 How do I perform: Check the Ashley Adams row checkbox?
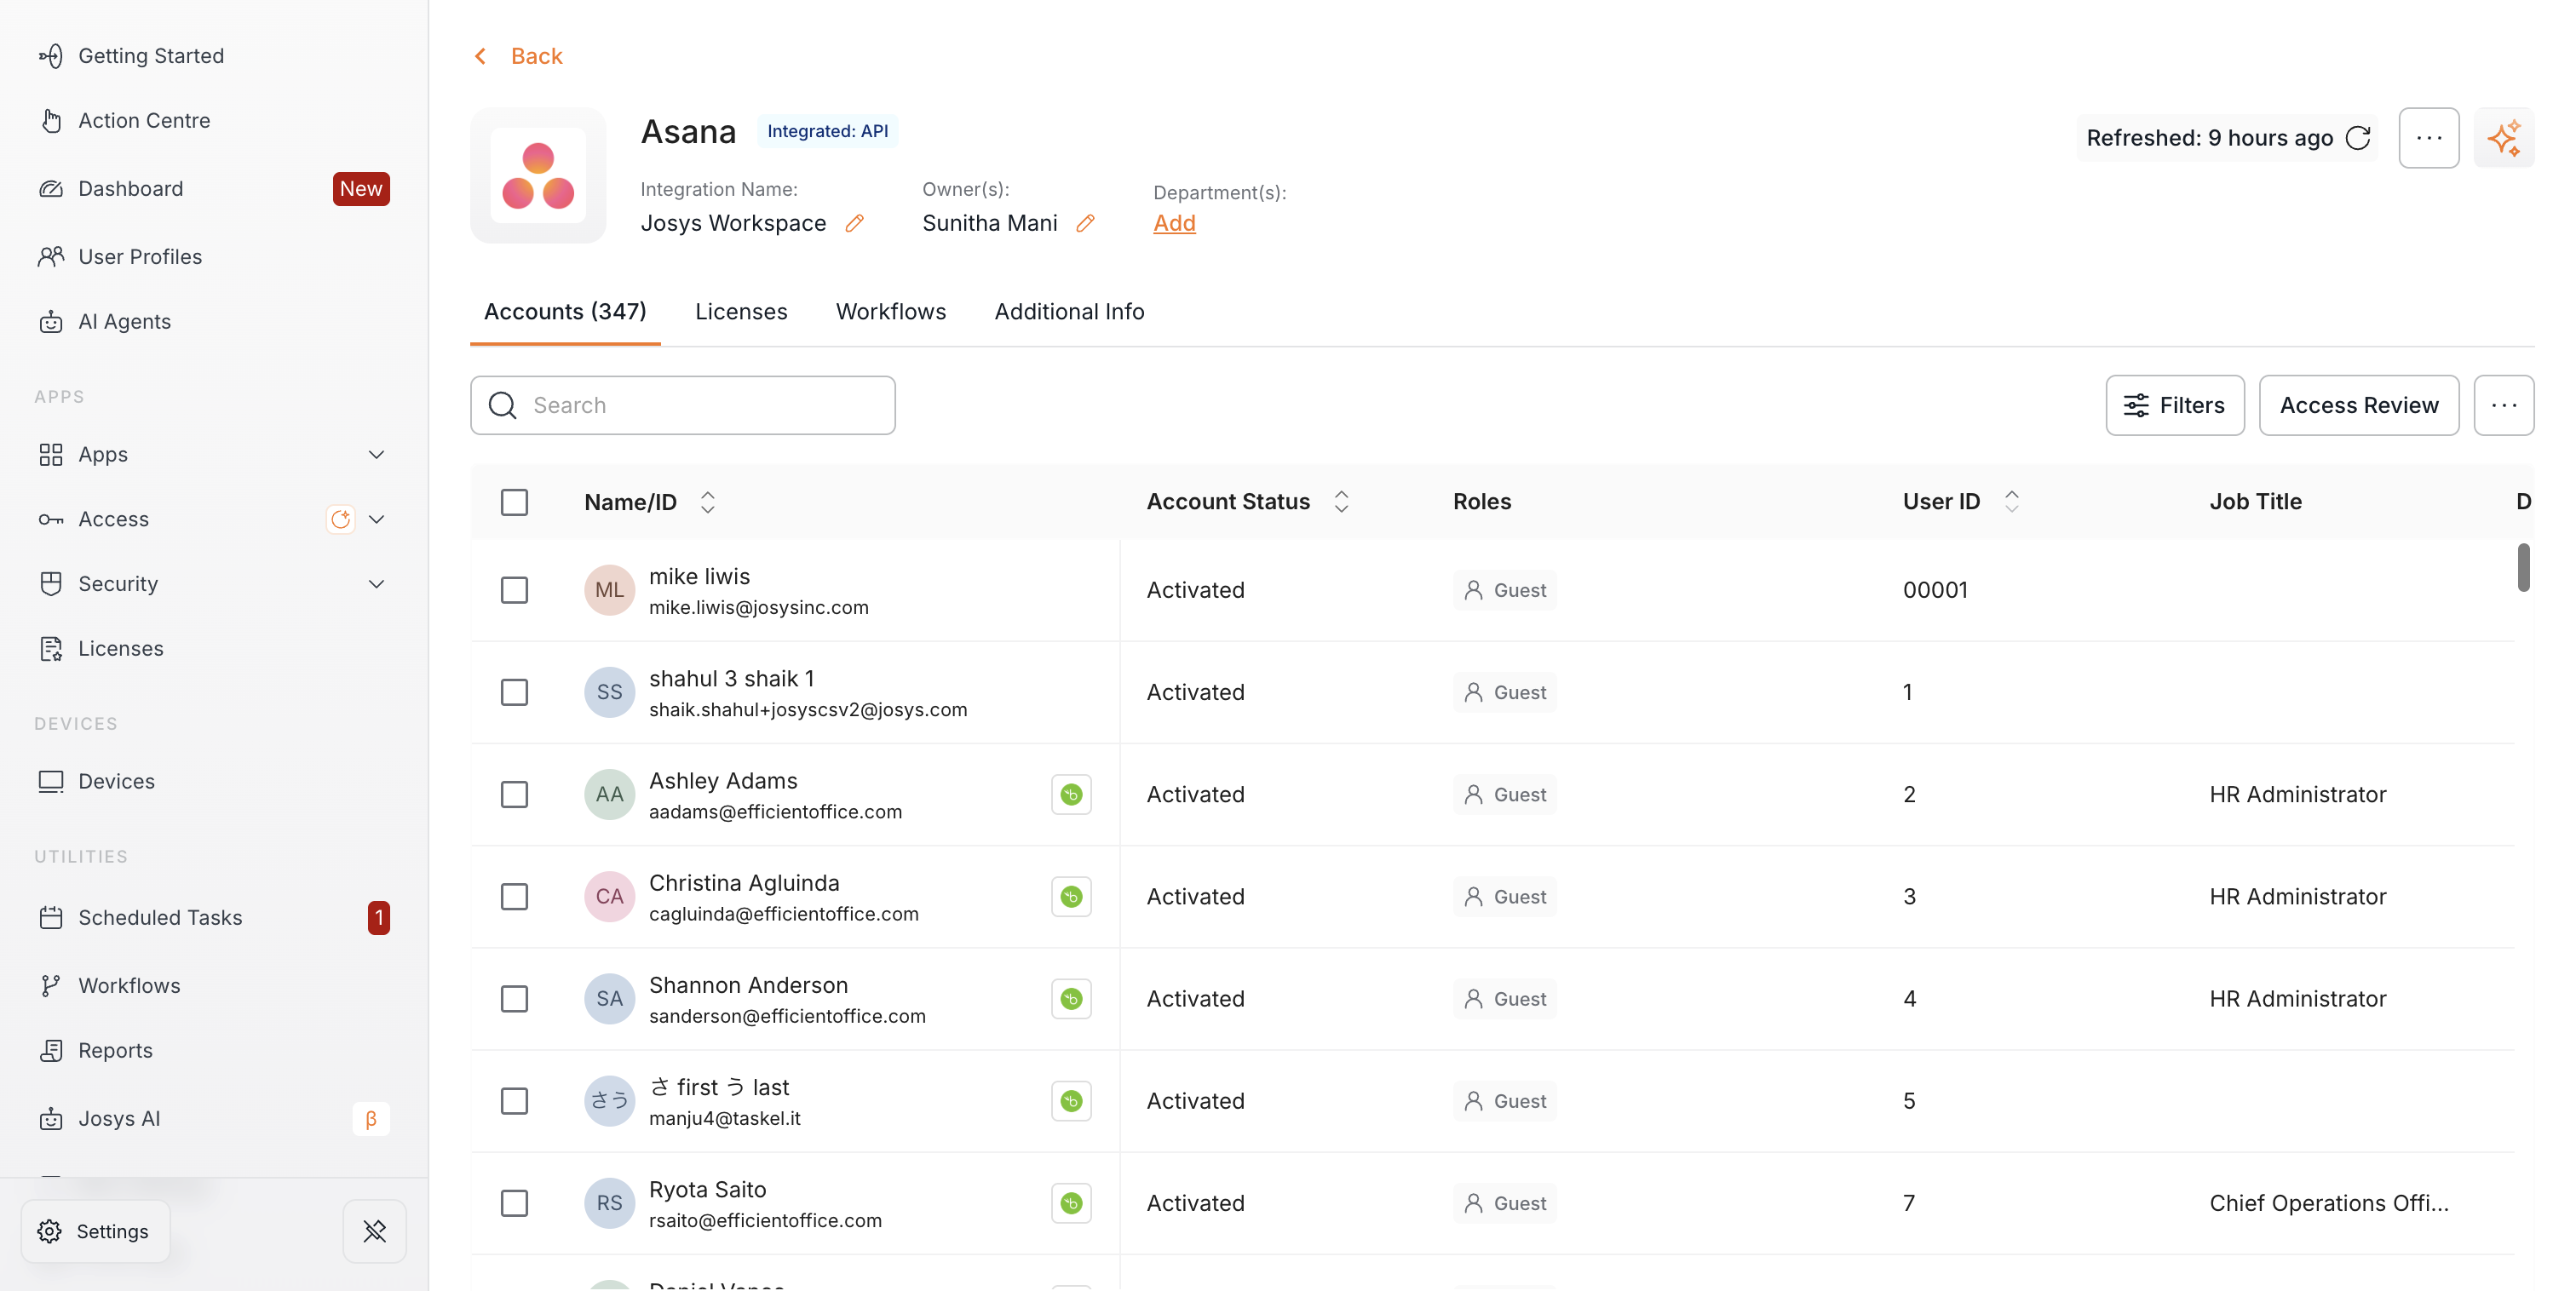pyautogui.click(x=514, y=794)
